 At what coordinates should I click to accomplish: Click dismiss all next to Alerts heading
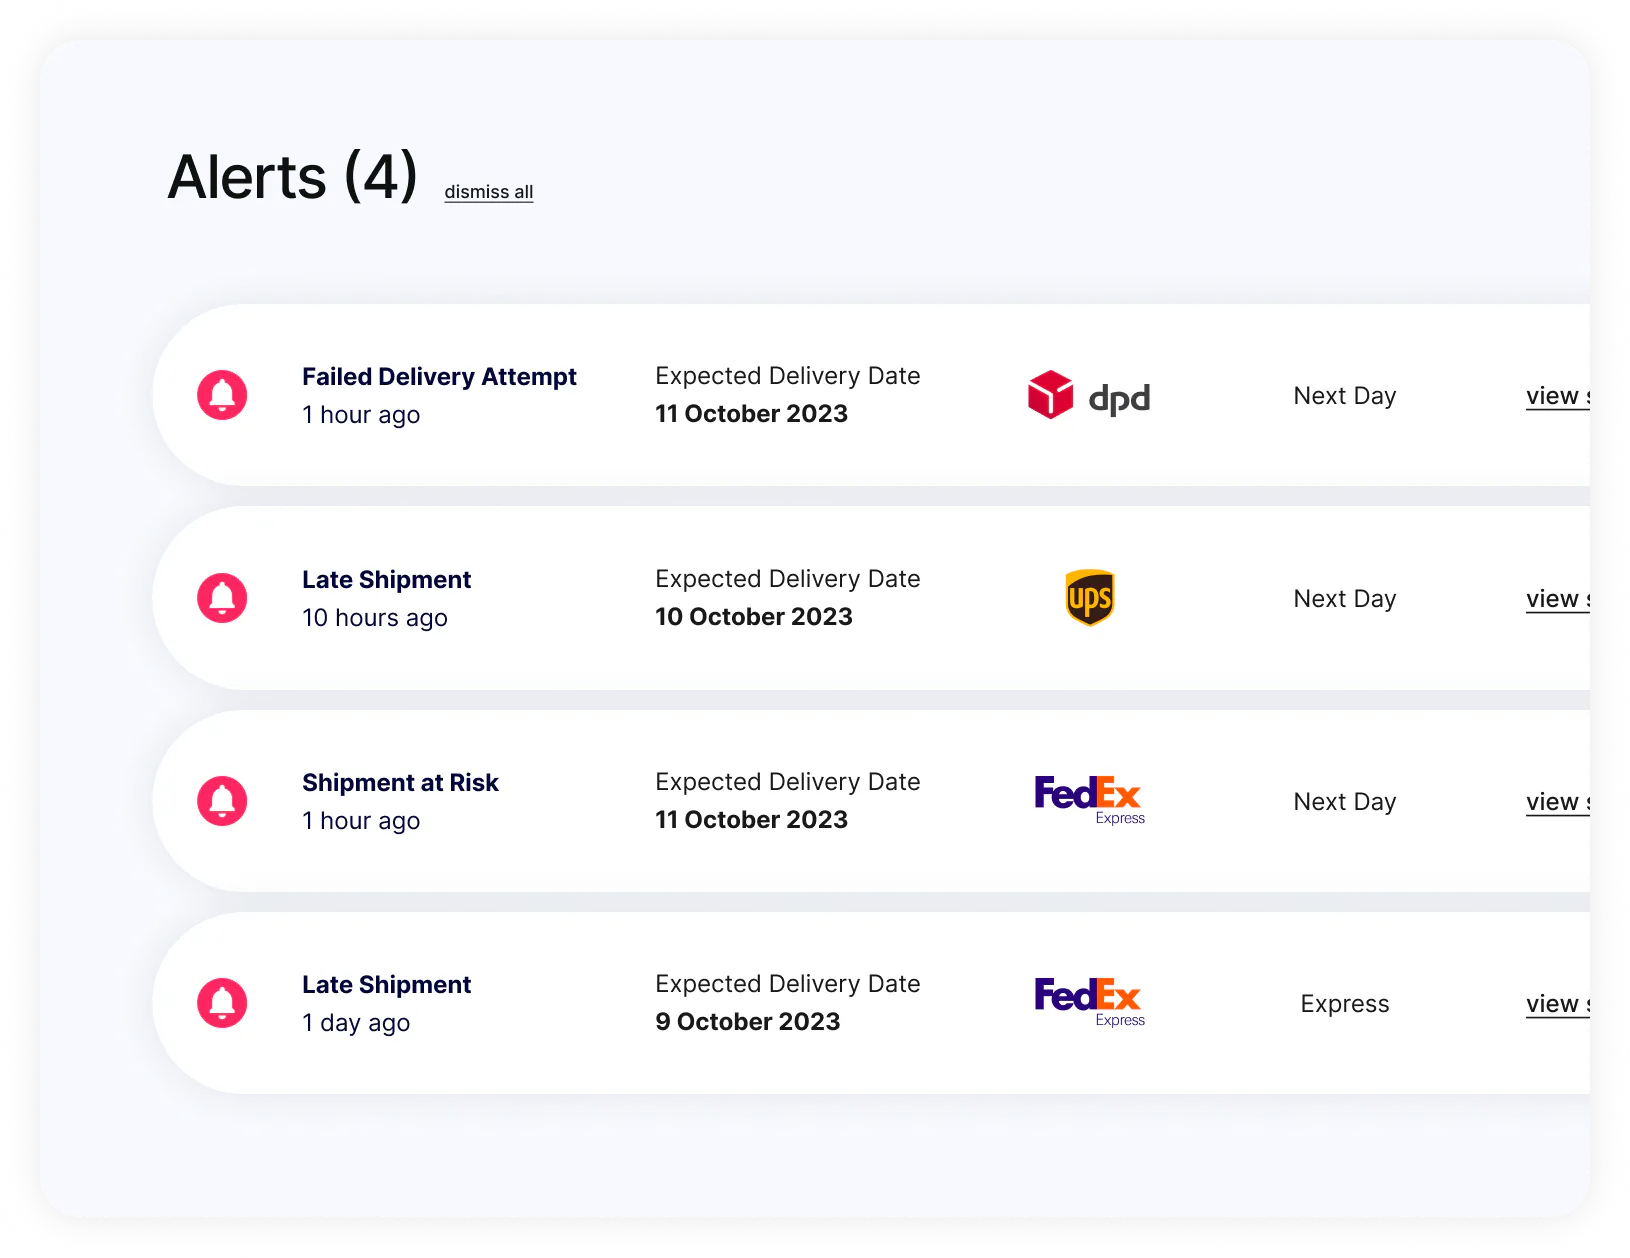click(x=488, y=191)
